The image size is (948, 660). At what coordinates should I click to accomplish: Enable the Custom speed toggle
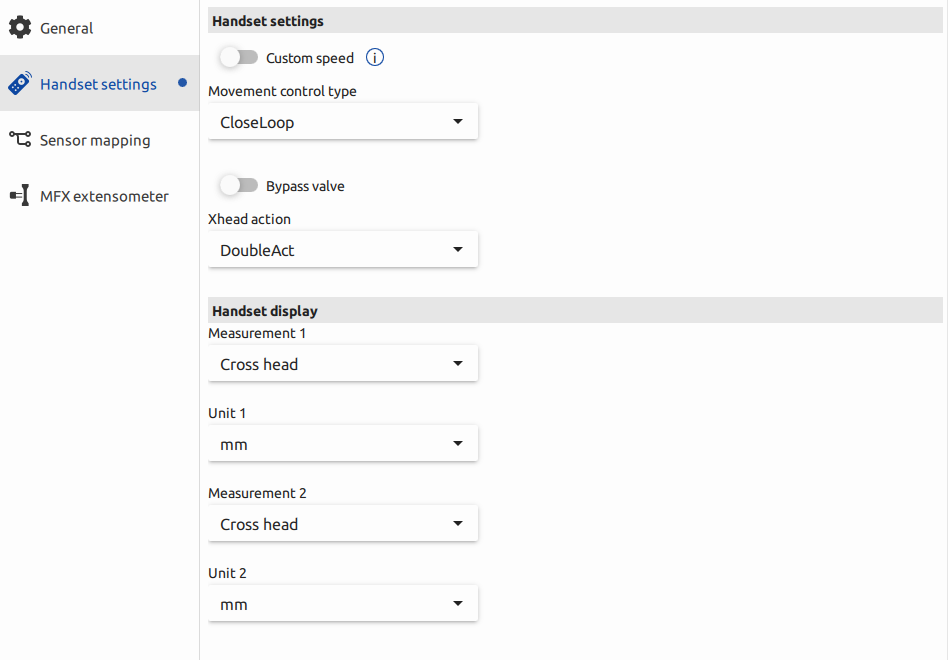pyautogui.click(x=238, y=57)
